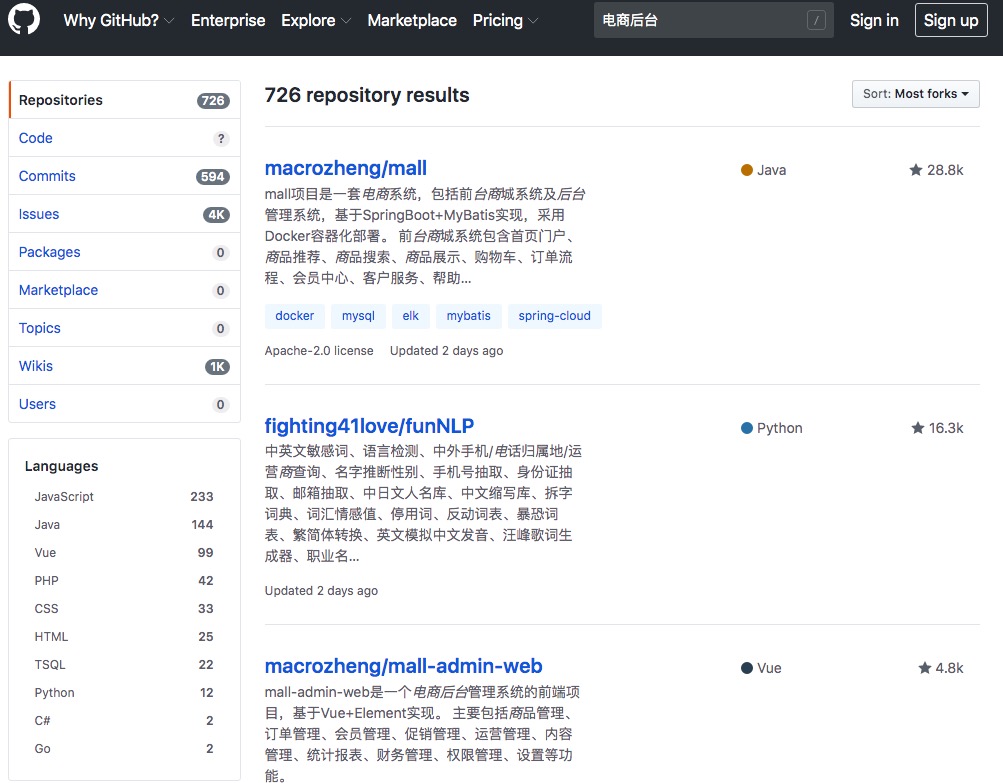Screen dimensions: 1003x783
Task: Click the star icon beside 16.3k
Action: click(918, 428)
